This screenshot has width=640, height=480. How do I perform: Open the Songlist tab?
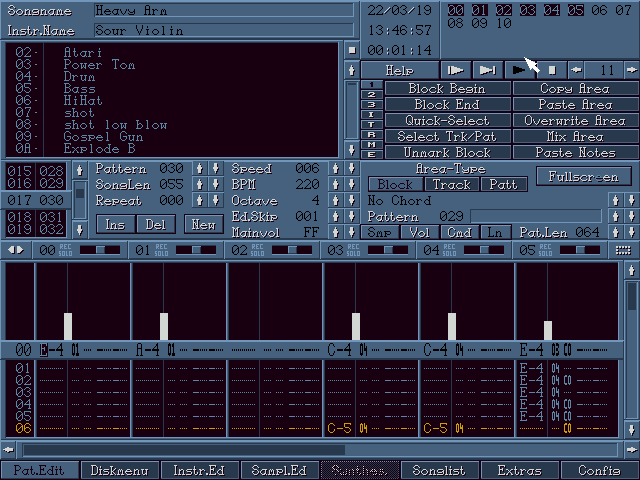[x=439, y=470]
